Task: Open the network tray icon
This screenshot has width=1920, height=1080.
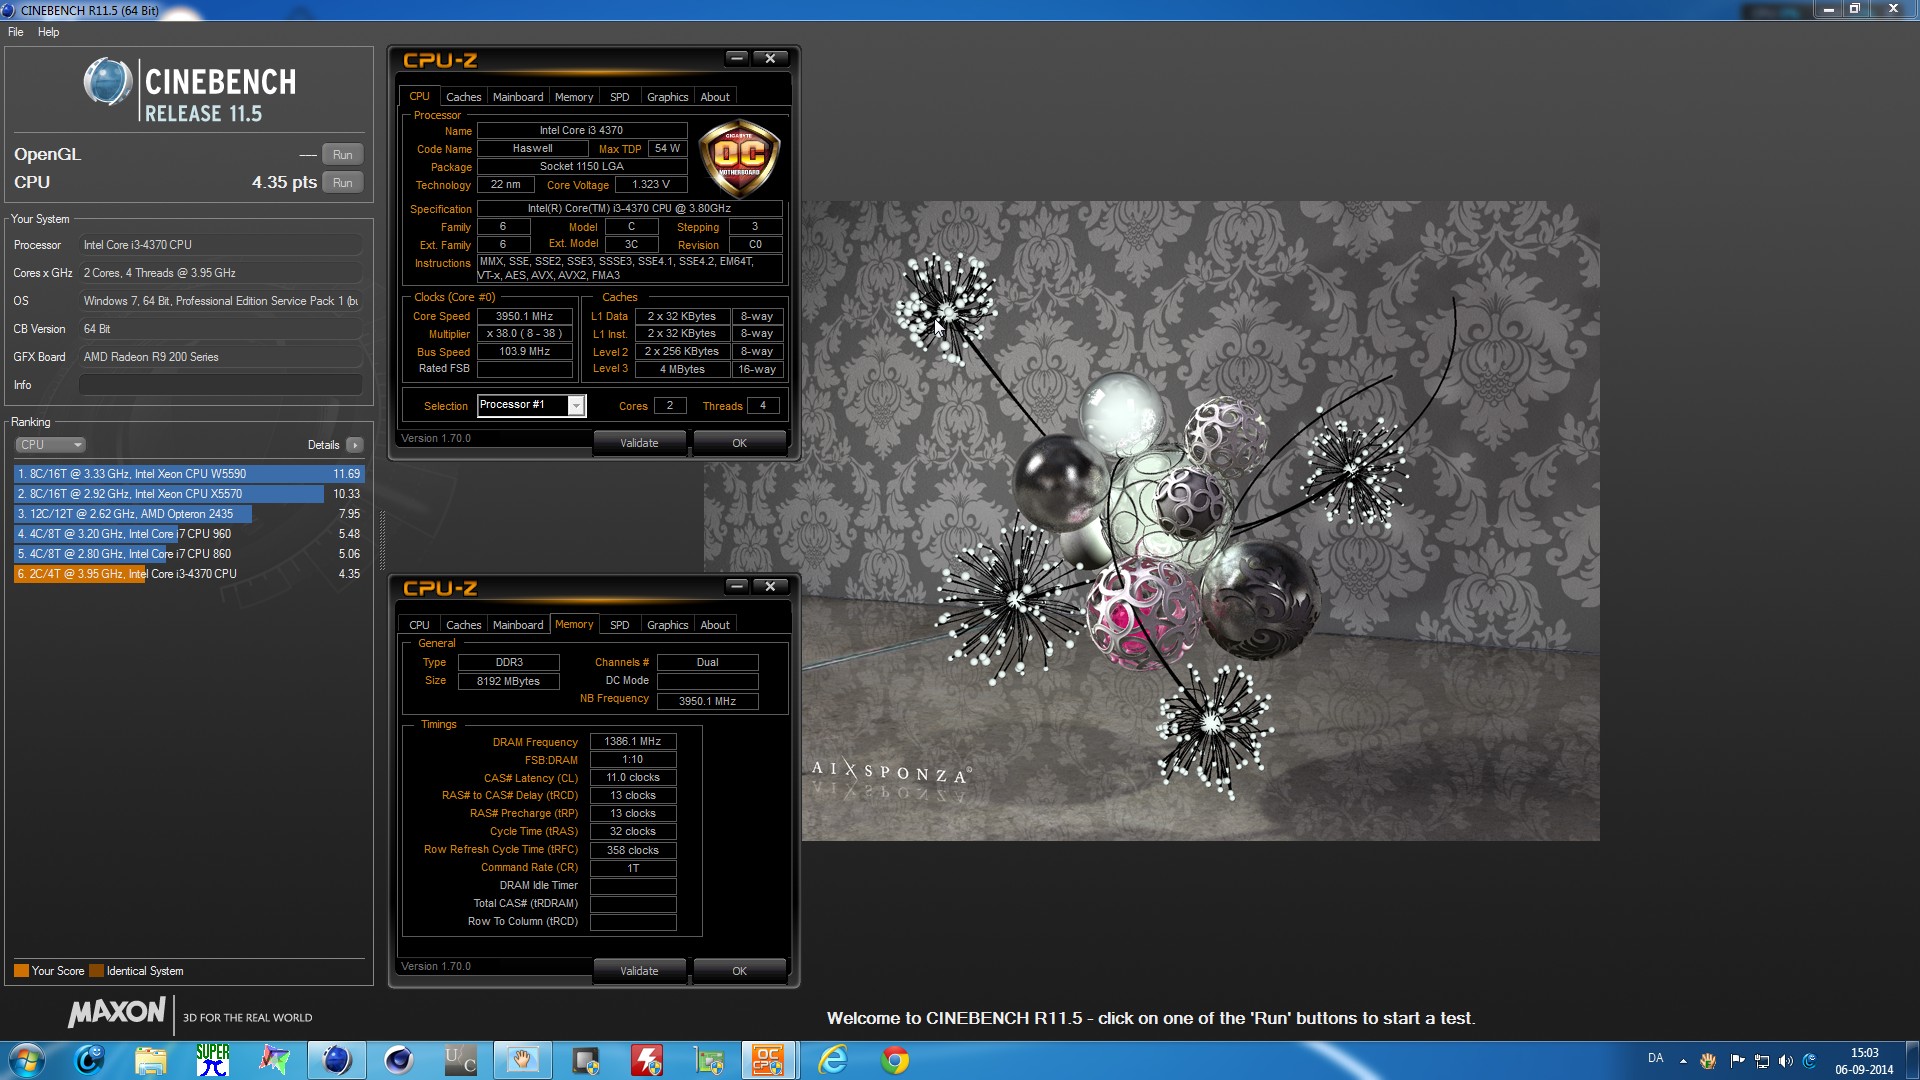Action: tap(1762, 1061)
